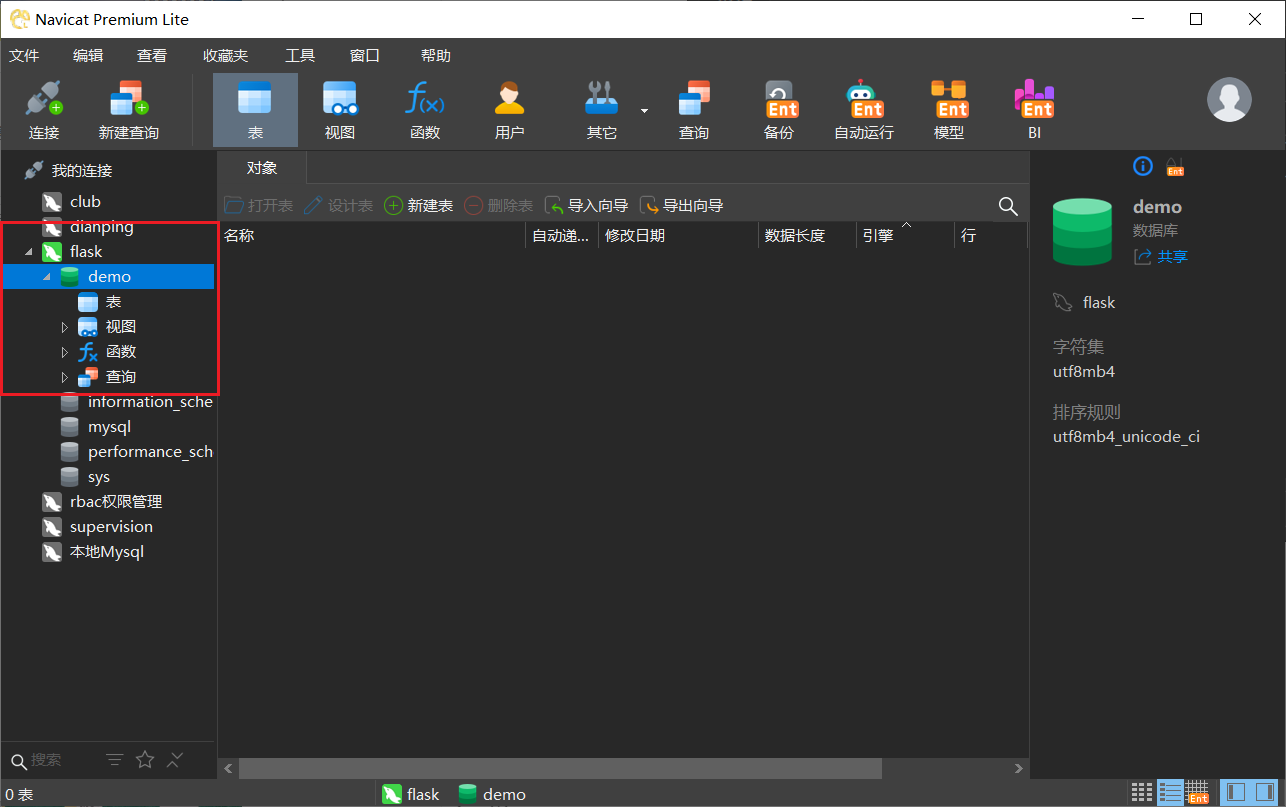This screenshot has height=807, width=1286.
Task: Switch to 视图 (View) in the toolbar
Action: coord(340,110)
